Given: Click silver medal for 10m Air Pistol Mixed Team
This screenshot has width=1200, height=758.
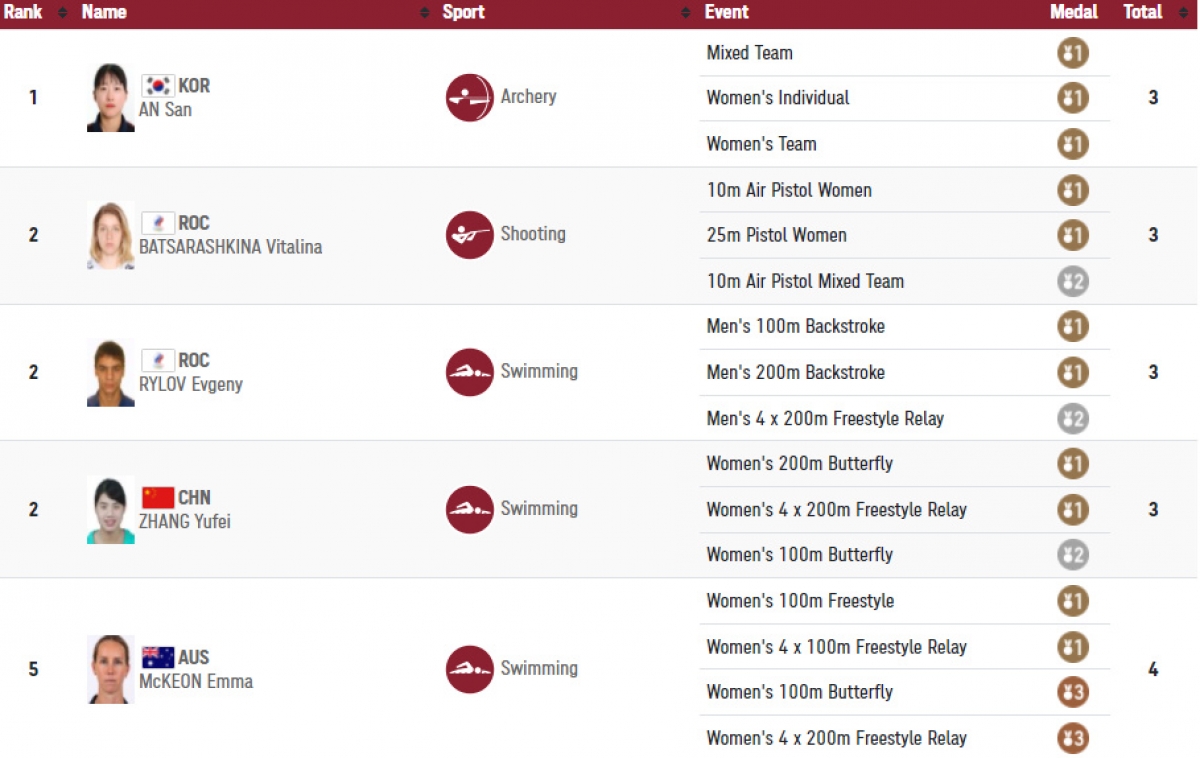Looking at the screenshot, I should 1073,282.
